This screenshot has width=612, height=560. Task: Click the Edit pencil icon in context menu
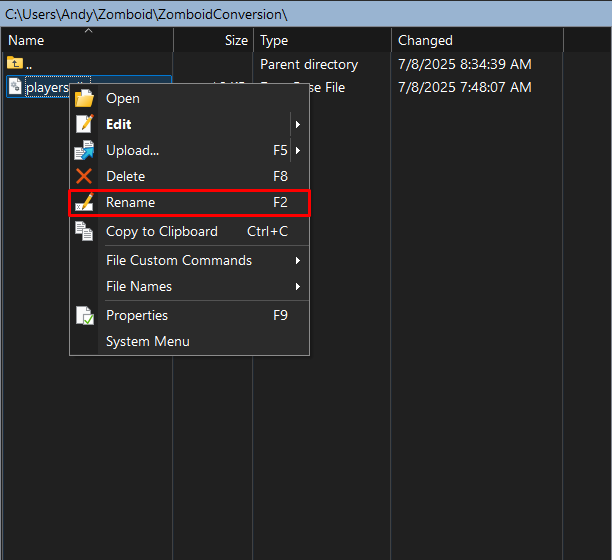tap(84, 124)
